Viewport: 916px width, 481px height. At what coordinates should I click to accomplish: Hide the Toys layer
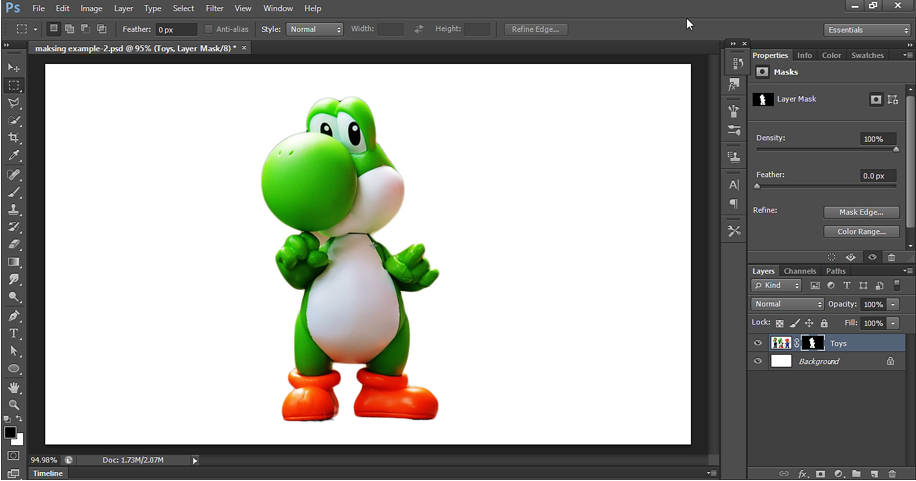pos(758,343)
